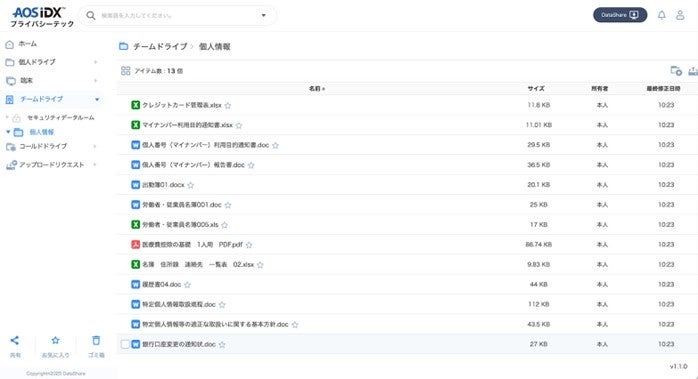The height and width of the screenshot is (379, 698).
Task: Open 端末 in the sidebar
Action: tap(26, 81)
